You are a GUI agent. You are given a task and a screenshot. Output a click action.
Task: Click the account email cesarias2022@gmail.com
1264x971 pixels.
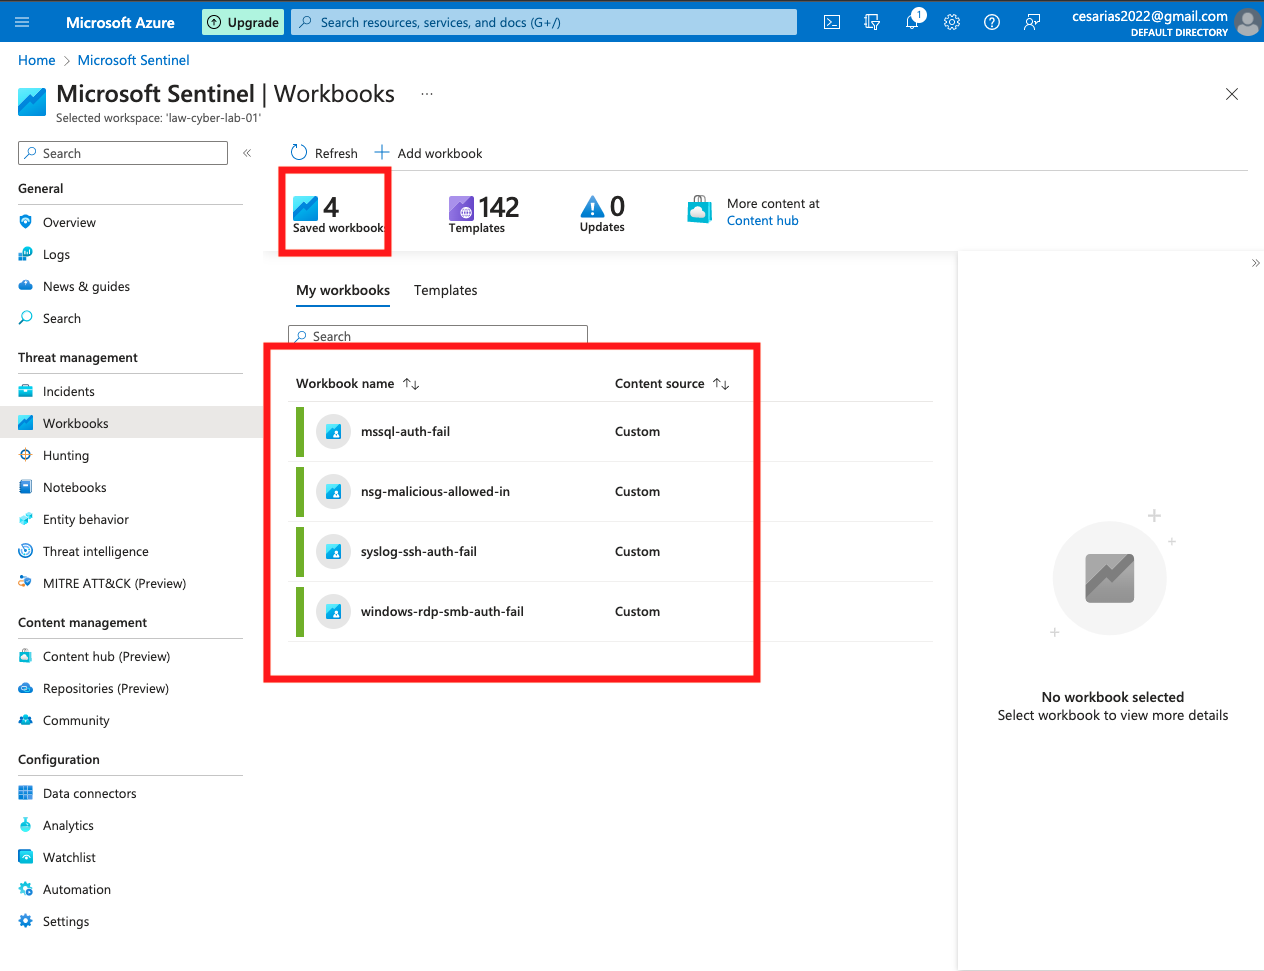(x=1150, y=16)
